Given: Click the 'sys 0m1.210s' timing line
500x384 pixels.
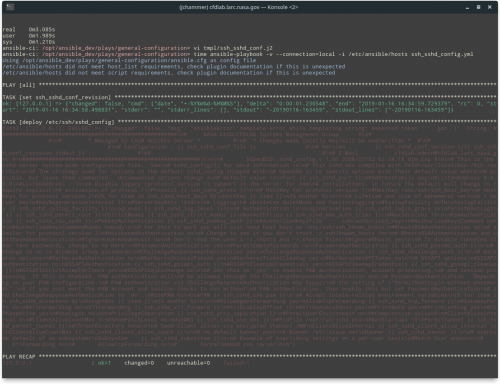Looking at the screenshot, I should pos(29,42).
